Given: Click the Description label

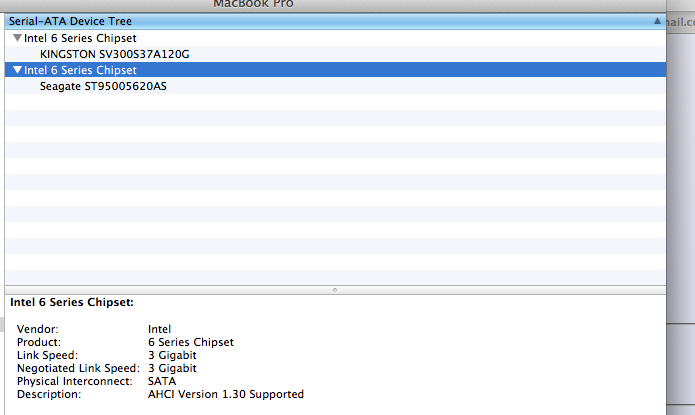Looking at the screenshot, I should click(49, 394).
